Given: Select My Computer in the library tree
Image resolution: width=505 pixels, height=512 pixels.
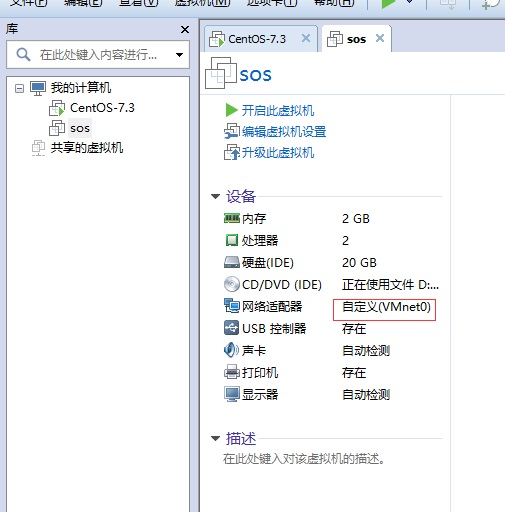Looking at the screenshot, I should (x=81, y=88).
